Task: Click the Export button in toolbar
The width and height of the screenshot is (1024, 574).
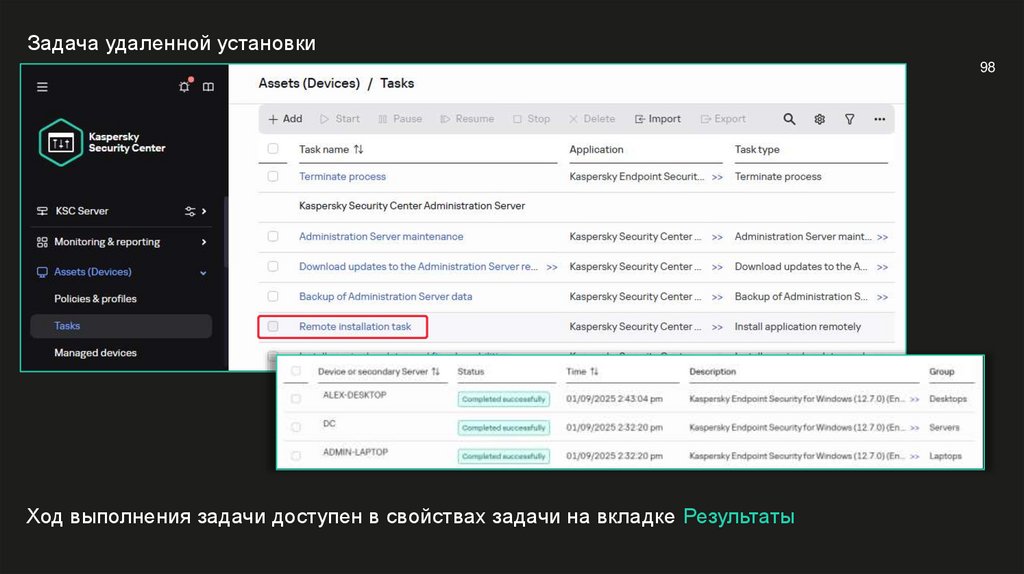Action: coord(723,119)
